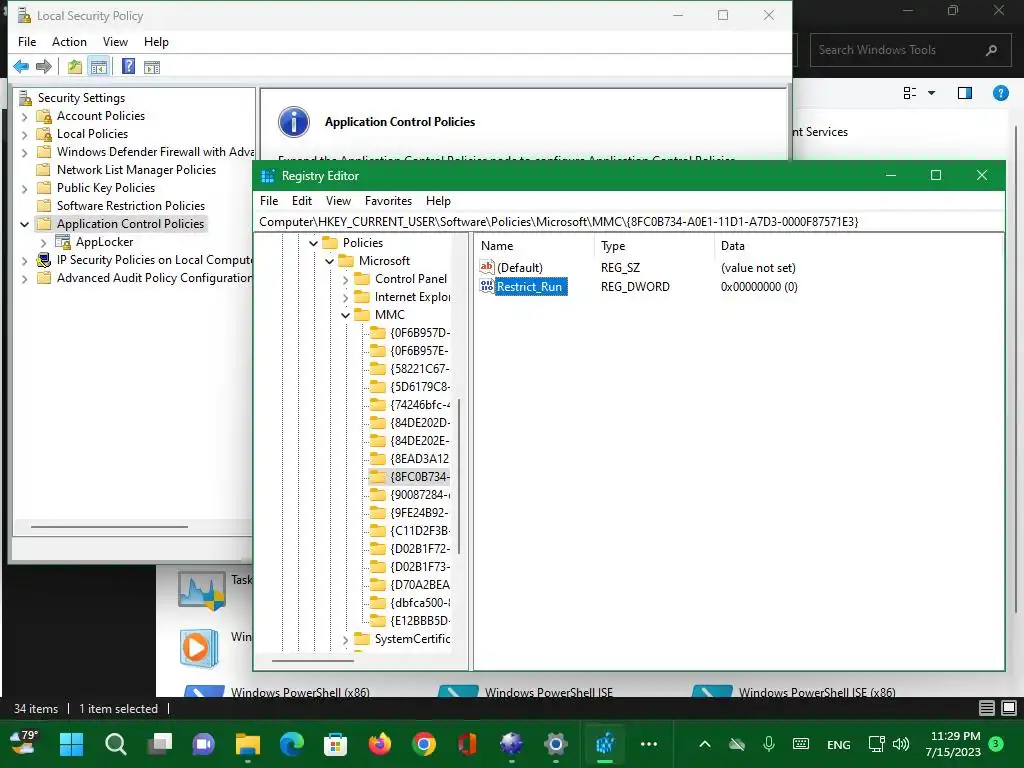This screenshot has width=1024, height=768.
Task: Select Network List Manager Policies node
Action: click(x=136, y=170)
